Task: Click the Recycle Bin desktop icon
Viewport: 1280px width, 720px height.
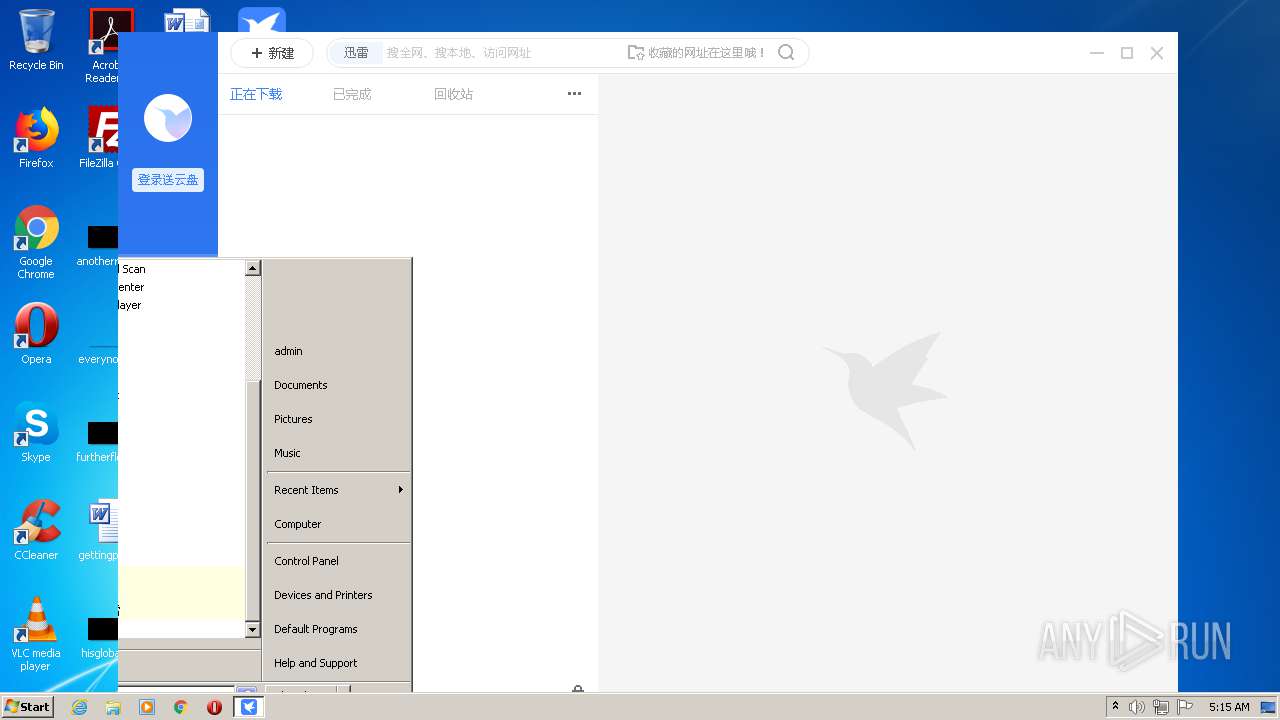Action: [x=36, y=40]
